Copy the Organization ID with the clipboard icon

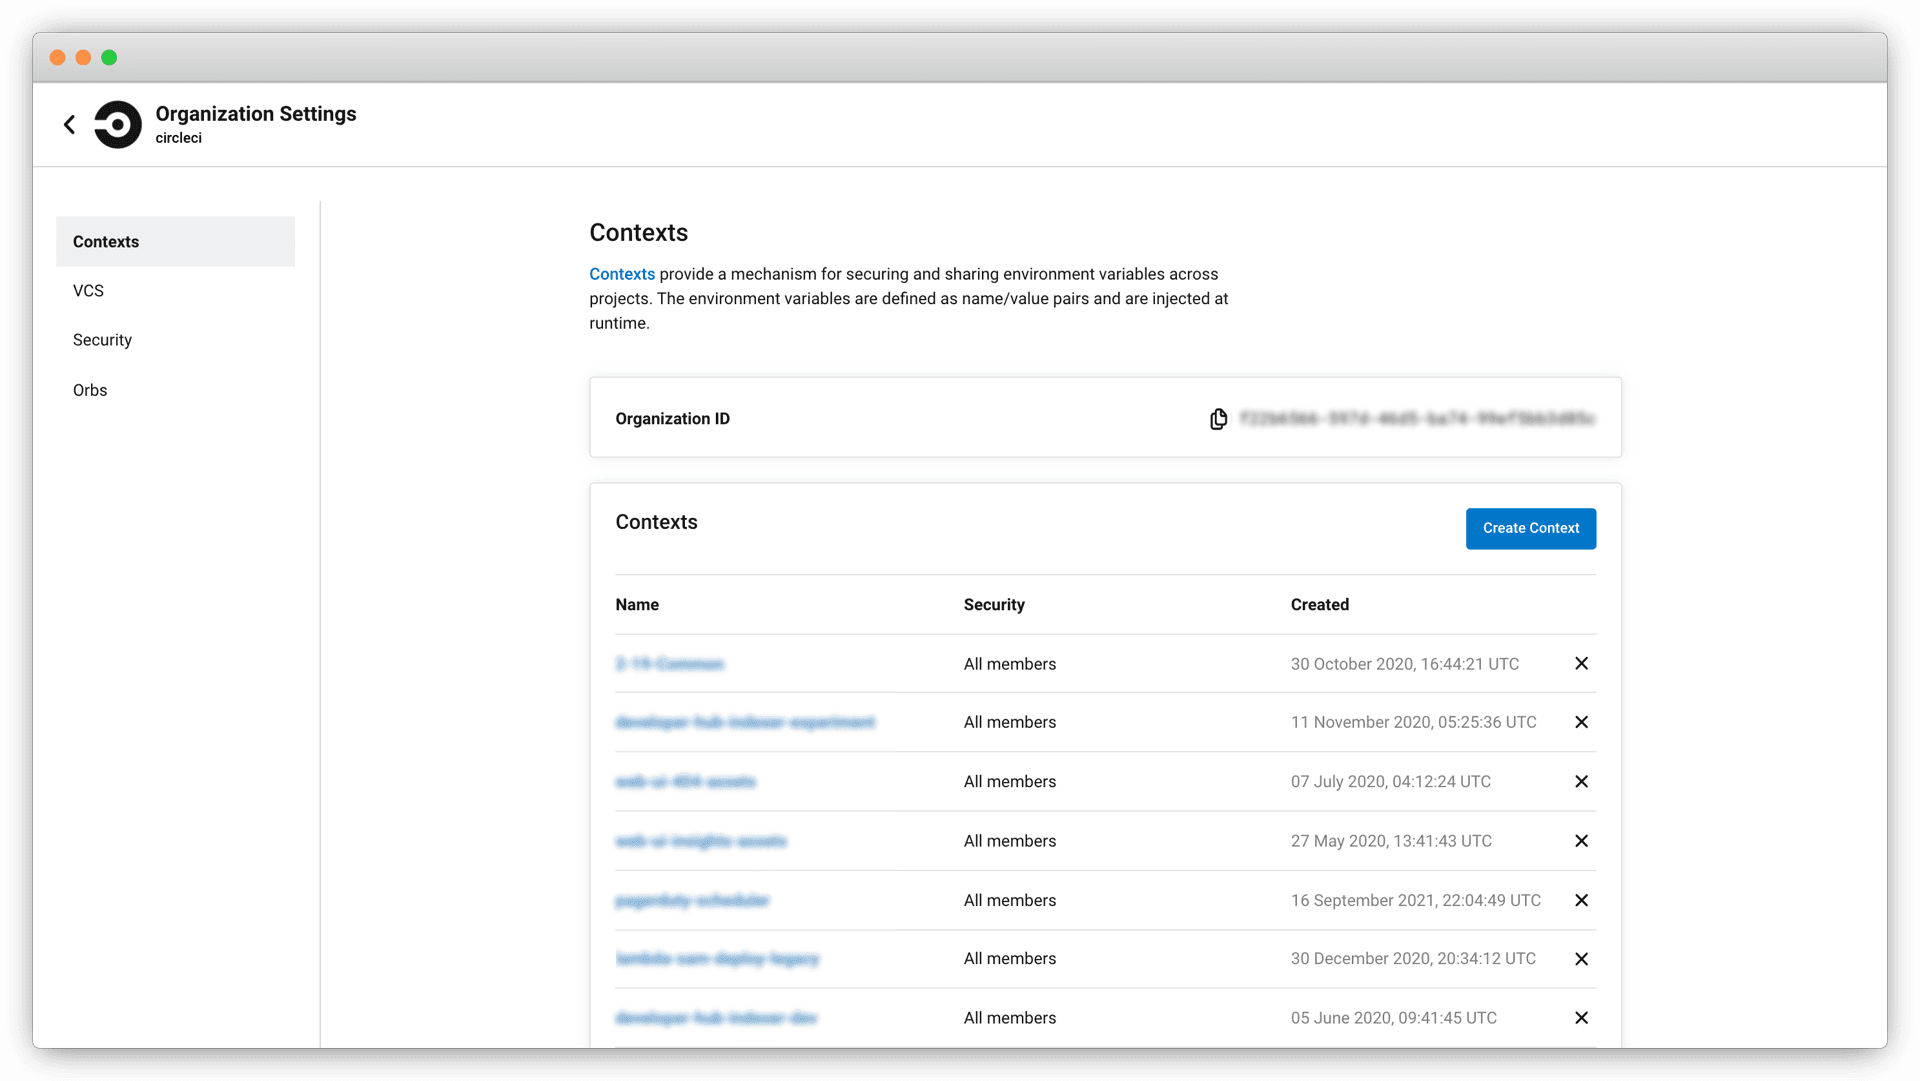tap(1218, 419)
